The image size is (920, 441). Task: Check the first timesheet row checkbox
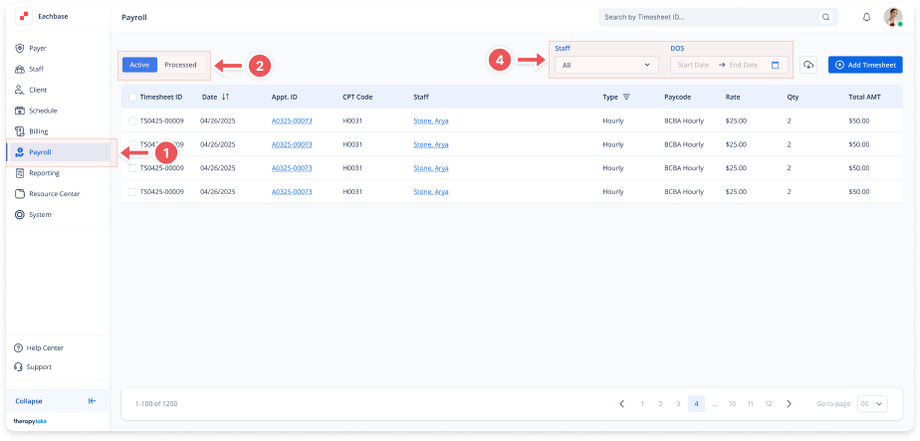coord(132,121)
